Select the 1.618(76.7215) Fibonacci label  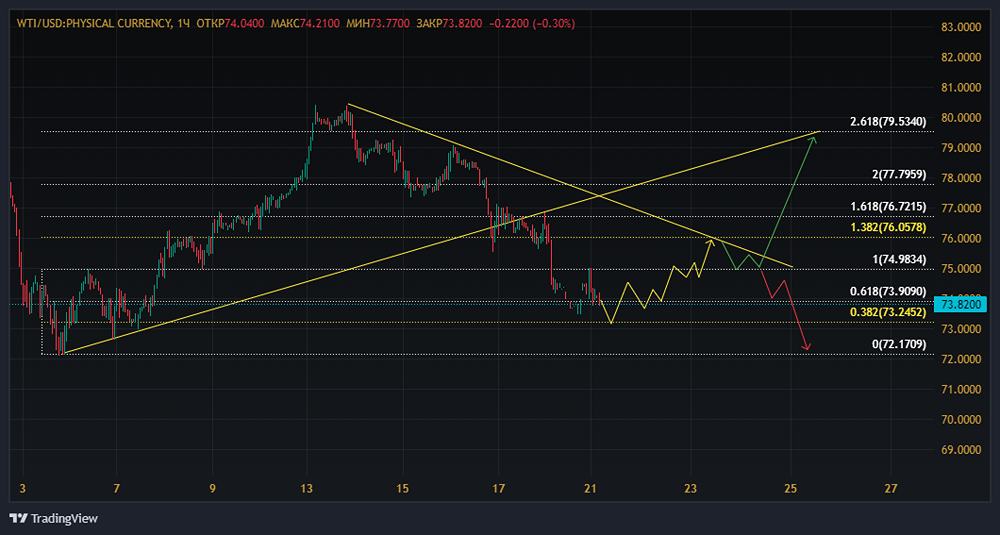888,207
